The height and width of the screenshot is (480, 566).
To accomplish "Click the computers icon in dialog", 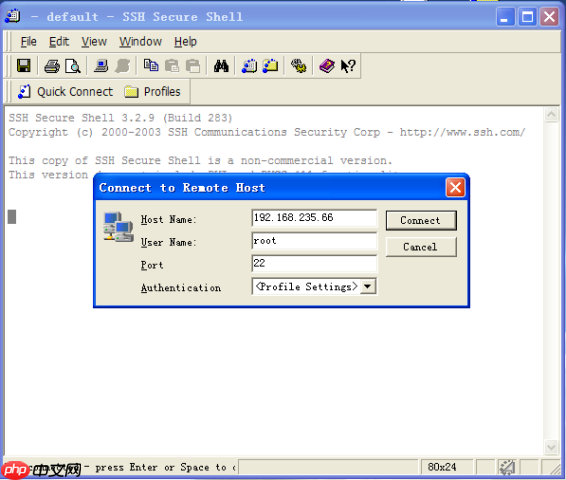I will click(118, 227).
